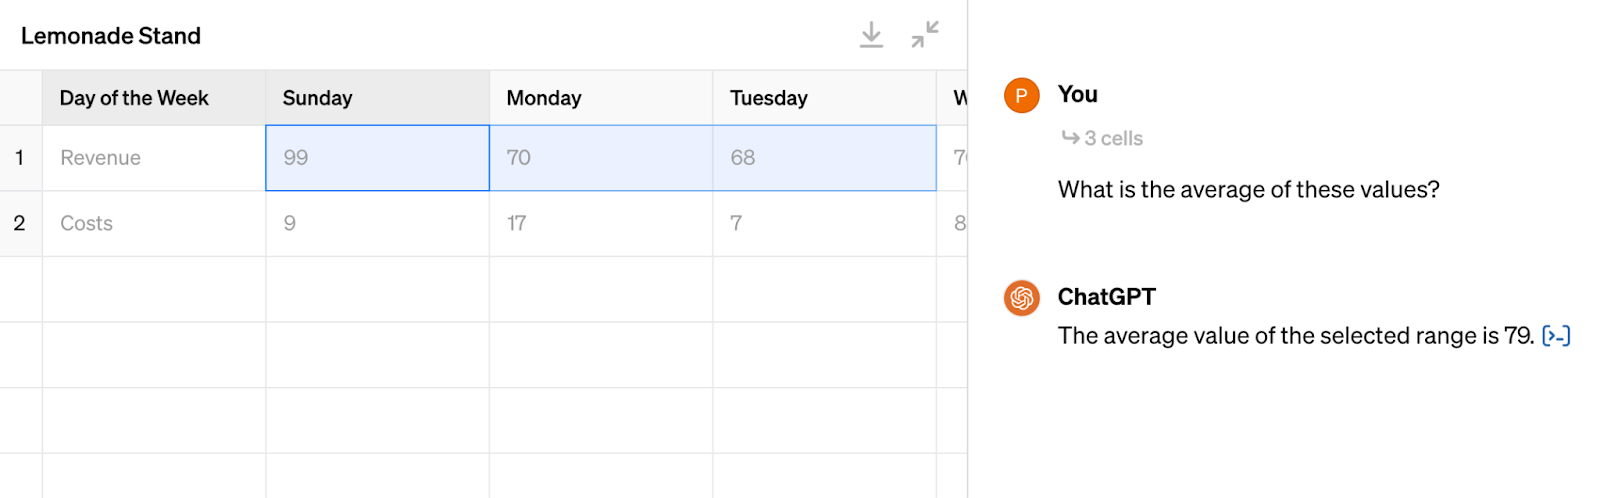Select Day of the Week header

154,98
